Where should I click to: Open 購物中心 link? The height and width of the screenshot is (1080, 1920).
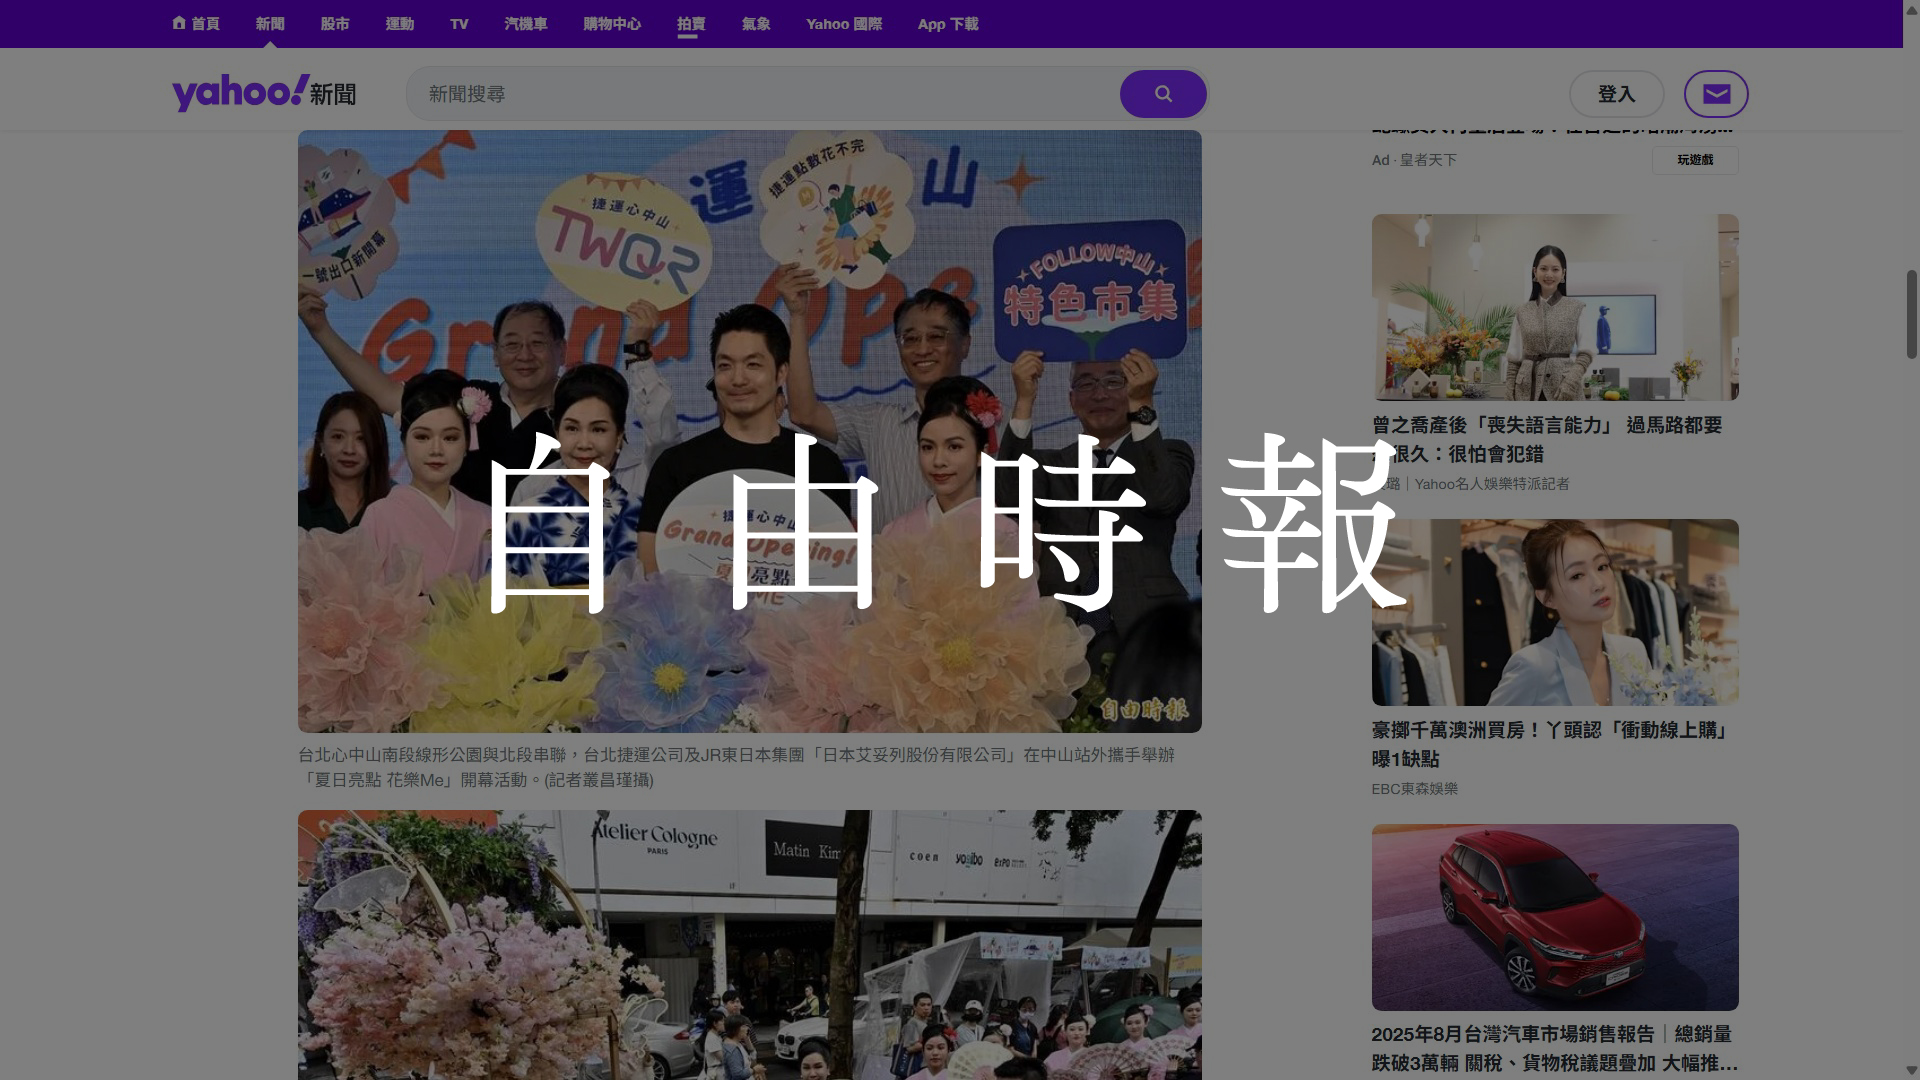tap(612, 24)
